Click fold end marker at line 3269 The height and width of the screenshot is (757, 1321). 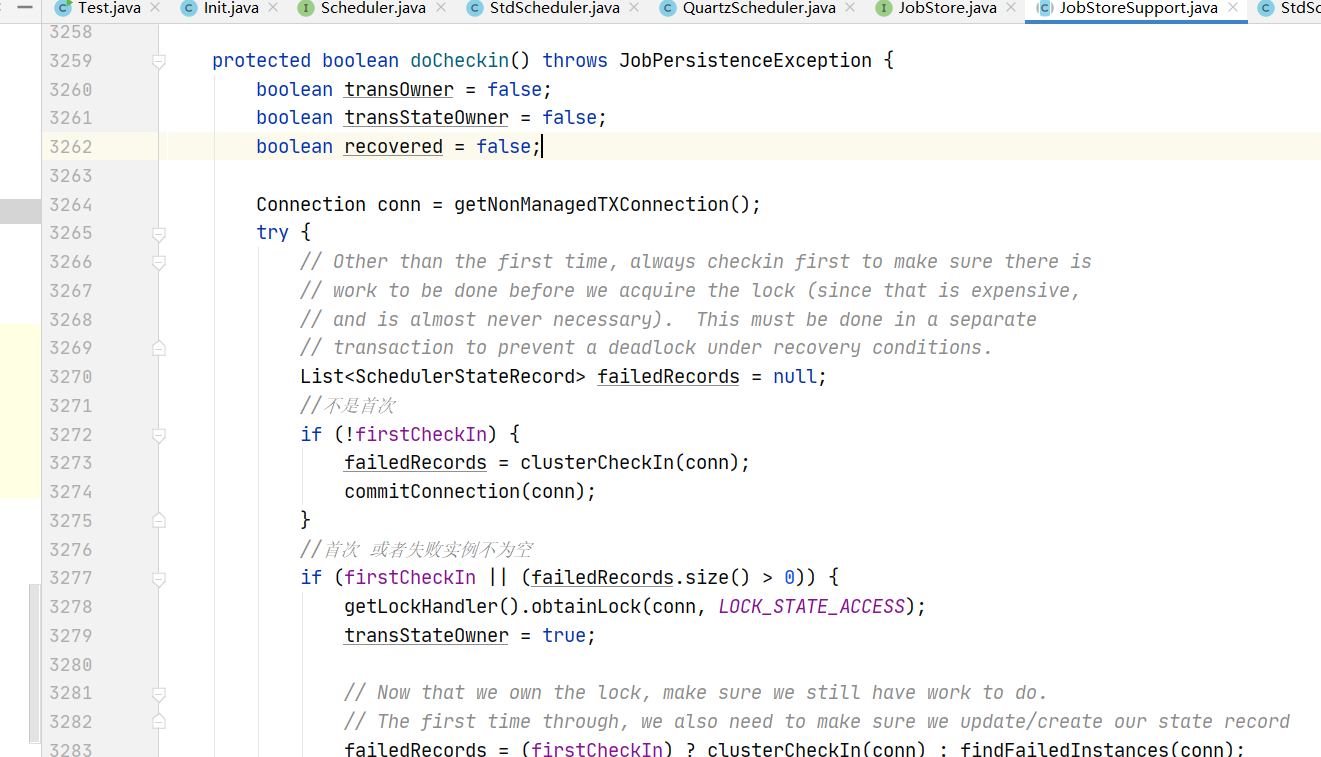pos(158,348)
